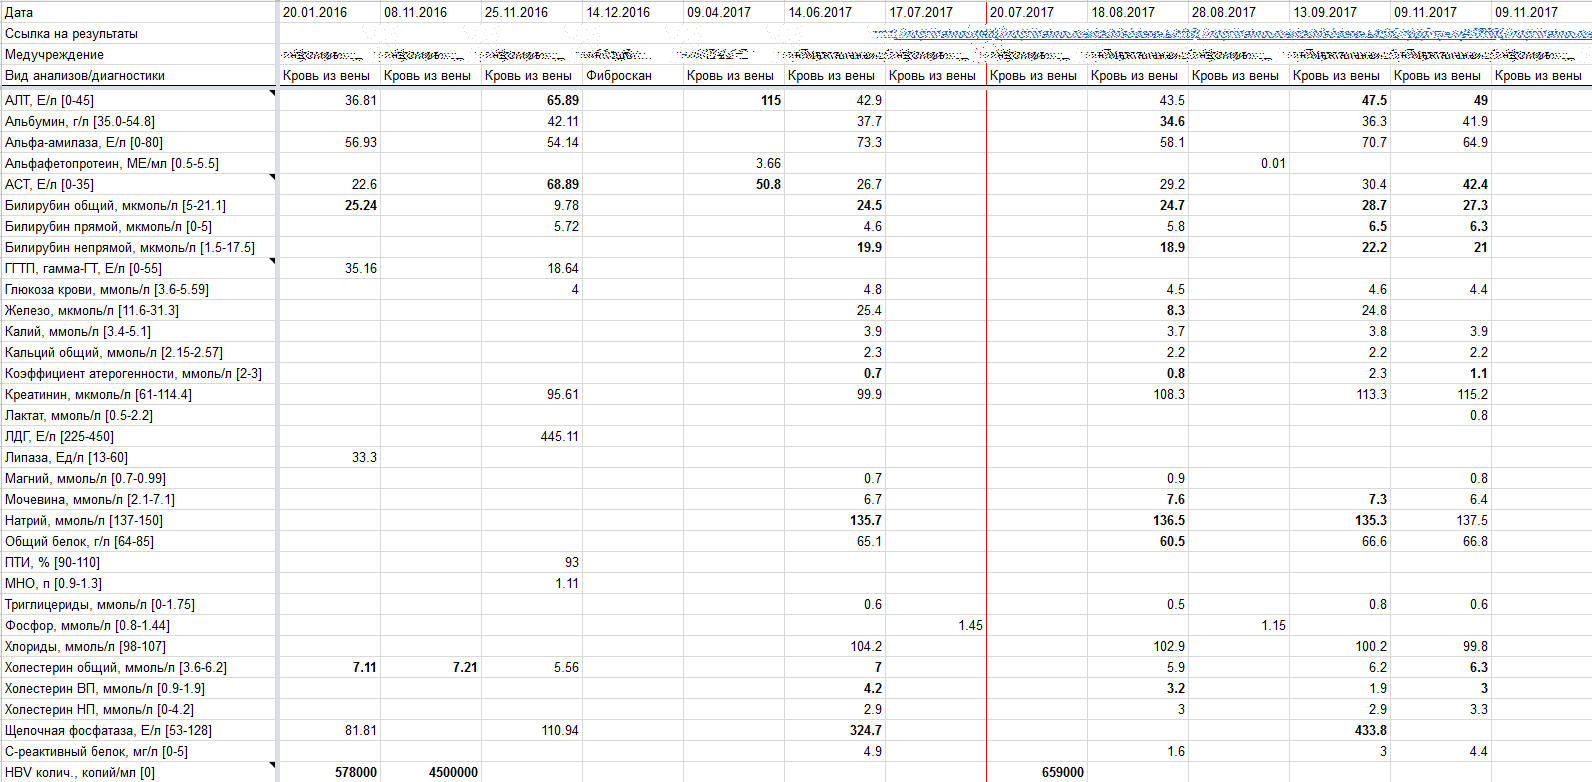This screenshot has height=782, width=1592.
Task: Click the note indicator on HBV колич. cell
Action: click(271, 765)
